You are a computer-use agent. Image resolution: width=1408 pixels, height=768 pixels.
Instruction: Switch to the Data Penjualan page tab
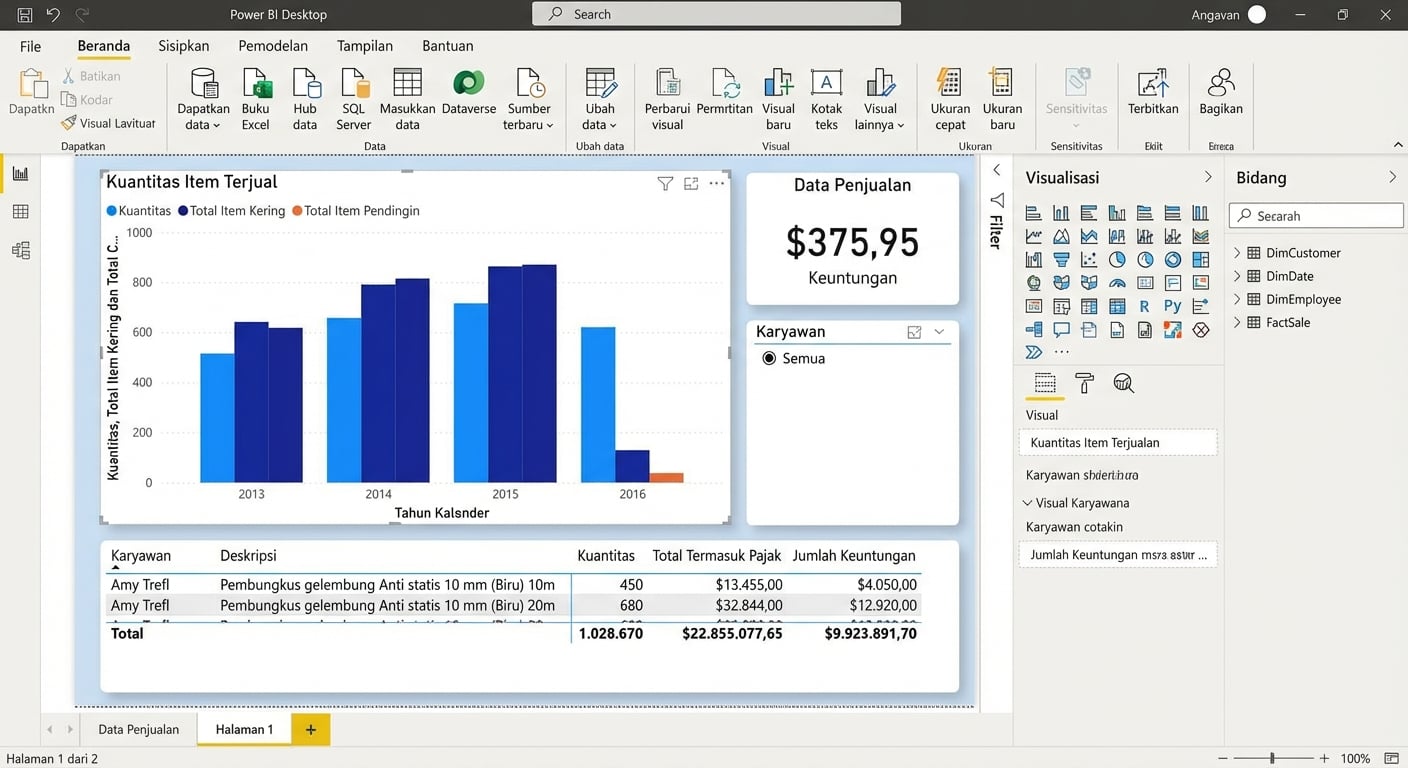click(139, 729)
